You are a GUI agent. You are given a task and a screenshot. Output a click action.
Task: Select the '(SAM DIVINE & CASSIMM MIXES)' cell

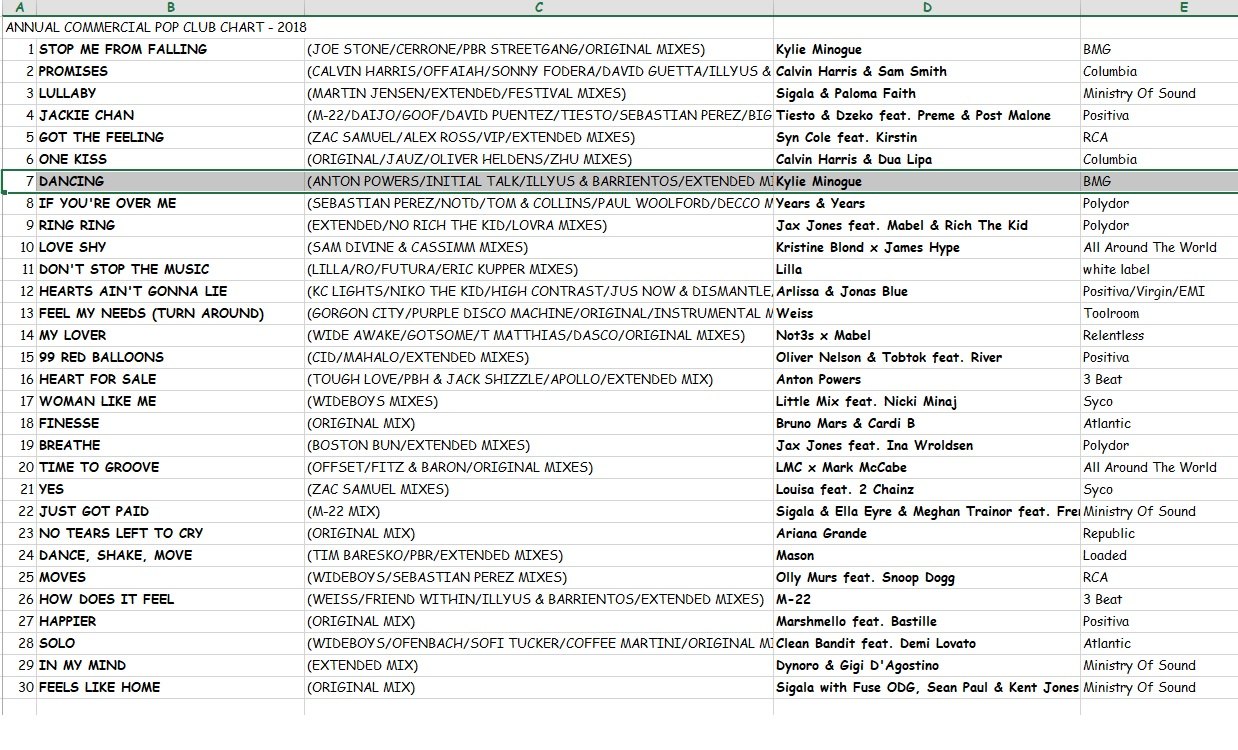click(539, 247)
